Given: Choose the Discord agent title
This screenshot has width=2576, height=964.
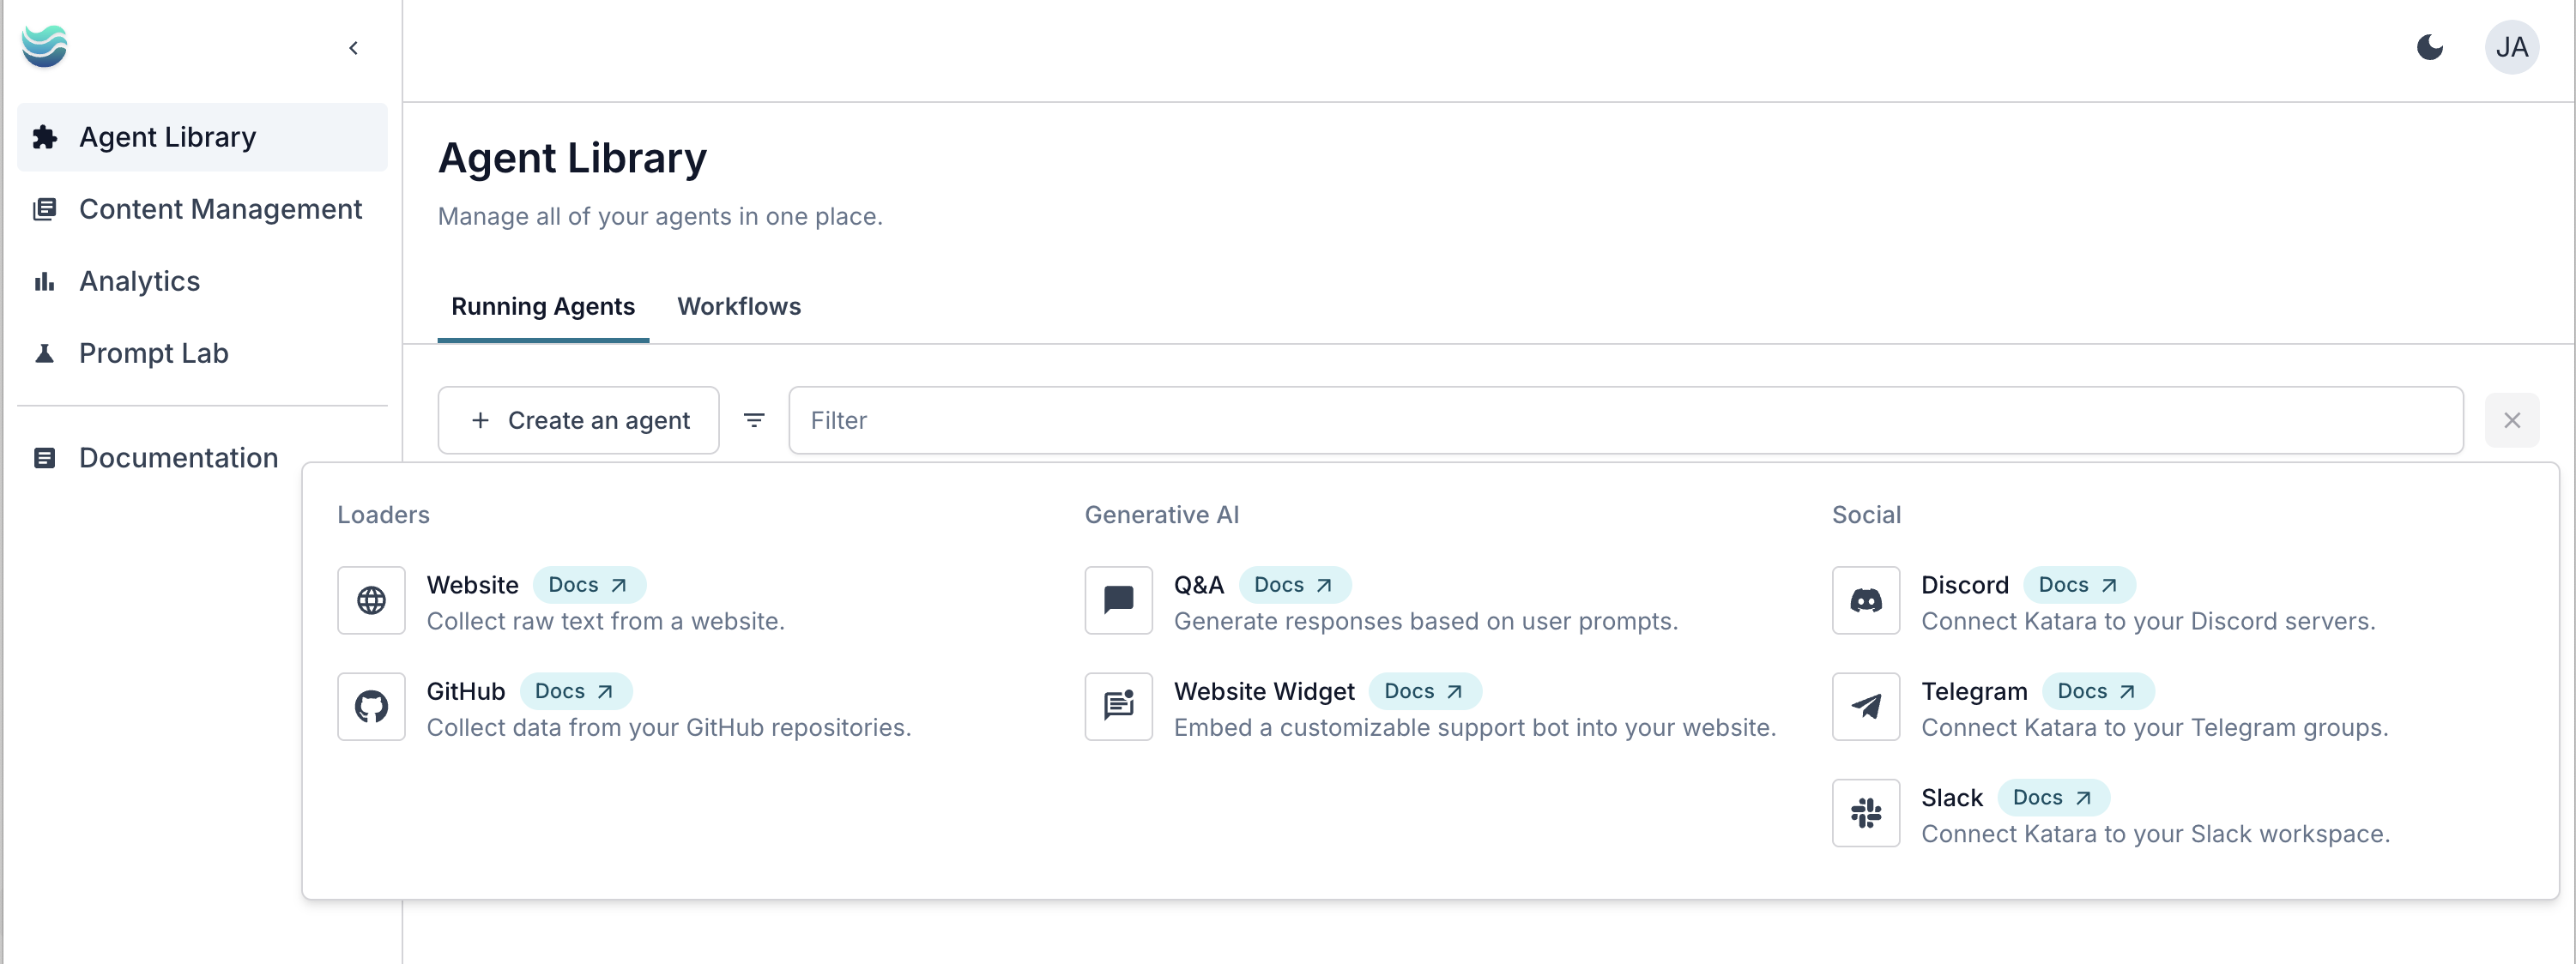Looking at the screenshot, I should click(x=1965, y=585).
